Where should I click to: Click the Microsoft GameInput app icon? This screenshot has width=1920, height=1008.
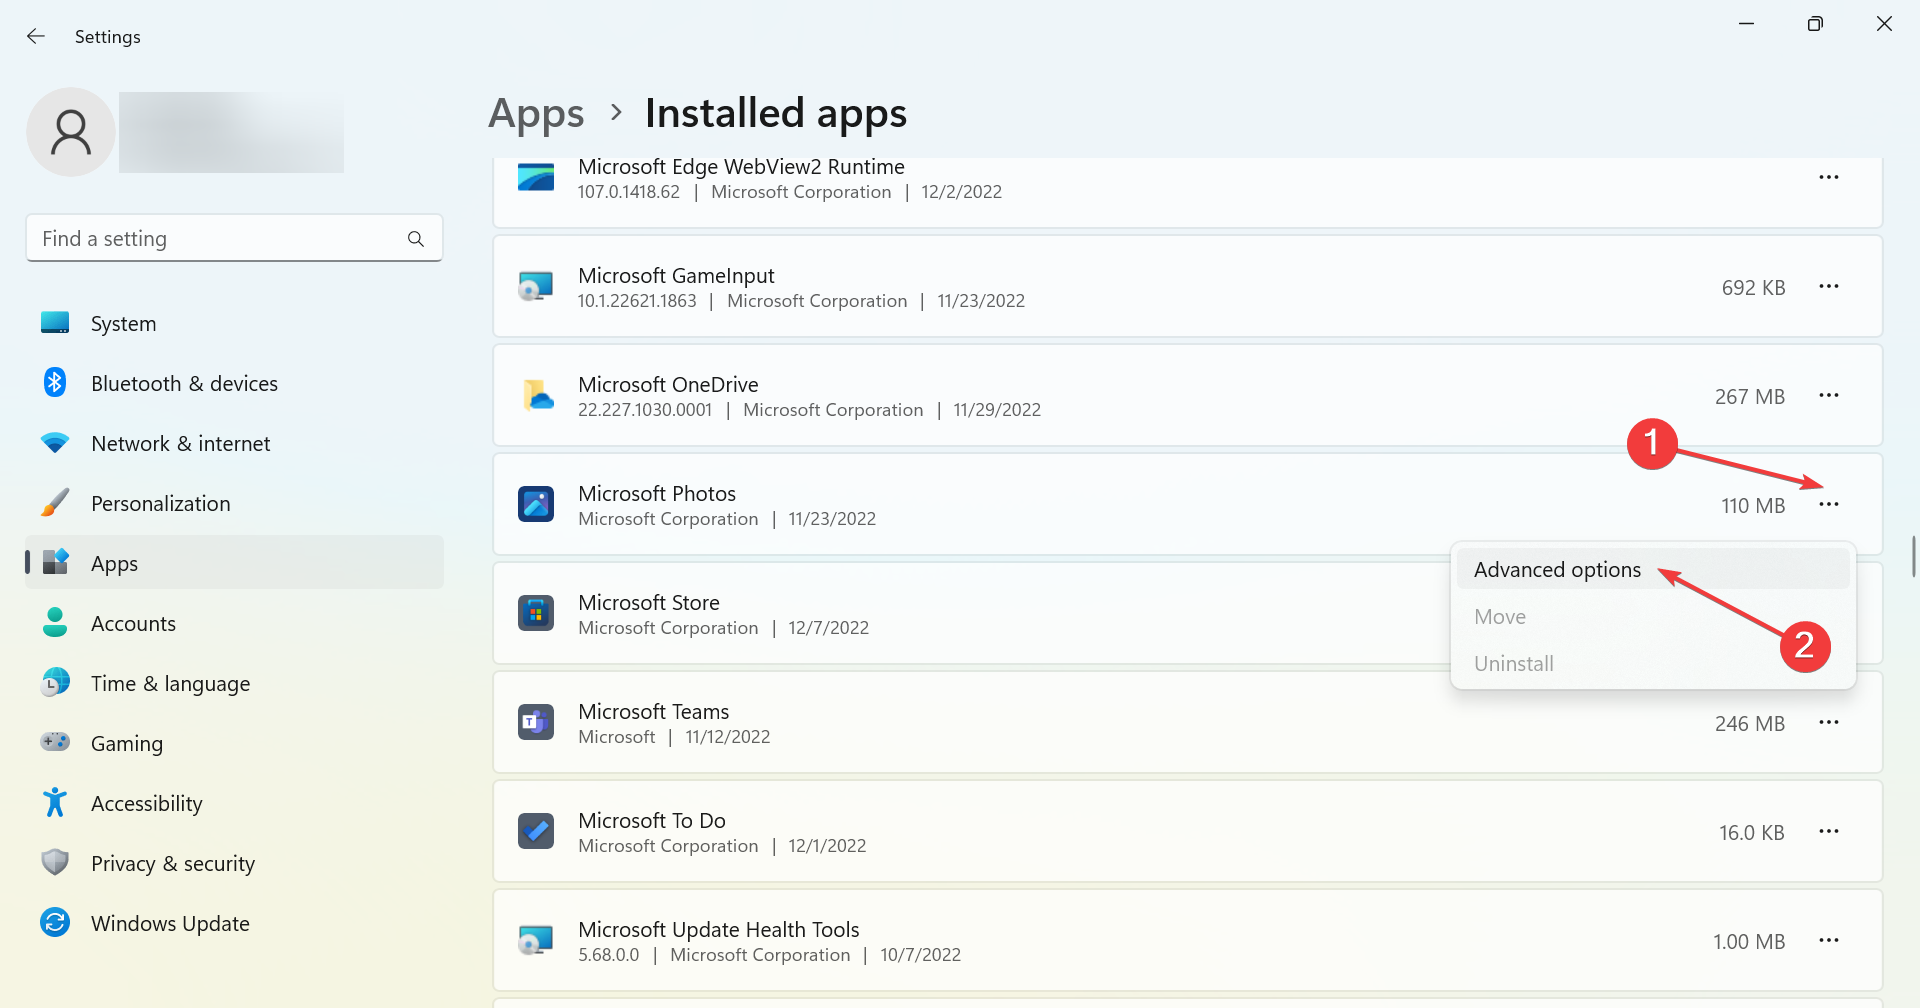pyautogui.click(x=536, y=286)
